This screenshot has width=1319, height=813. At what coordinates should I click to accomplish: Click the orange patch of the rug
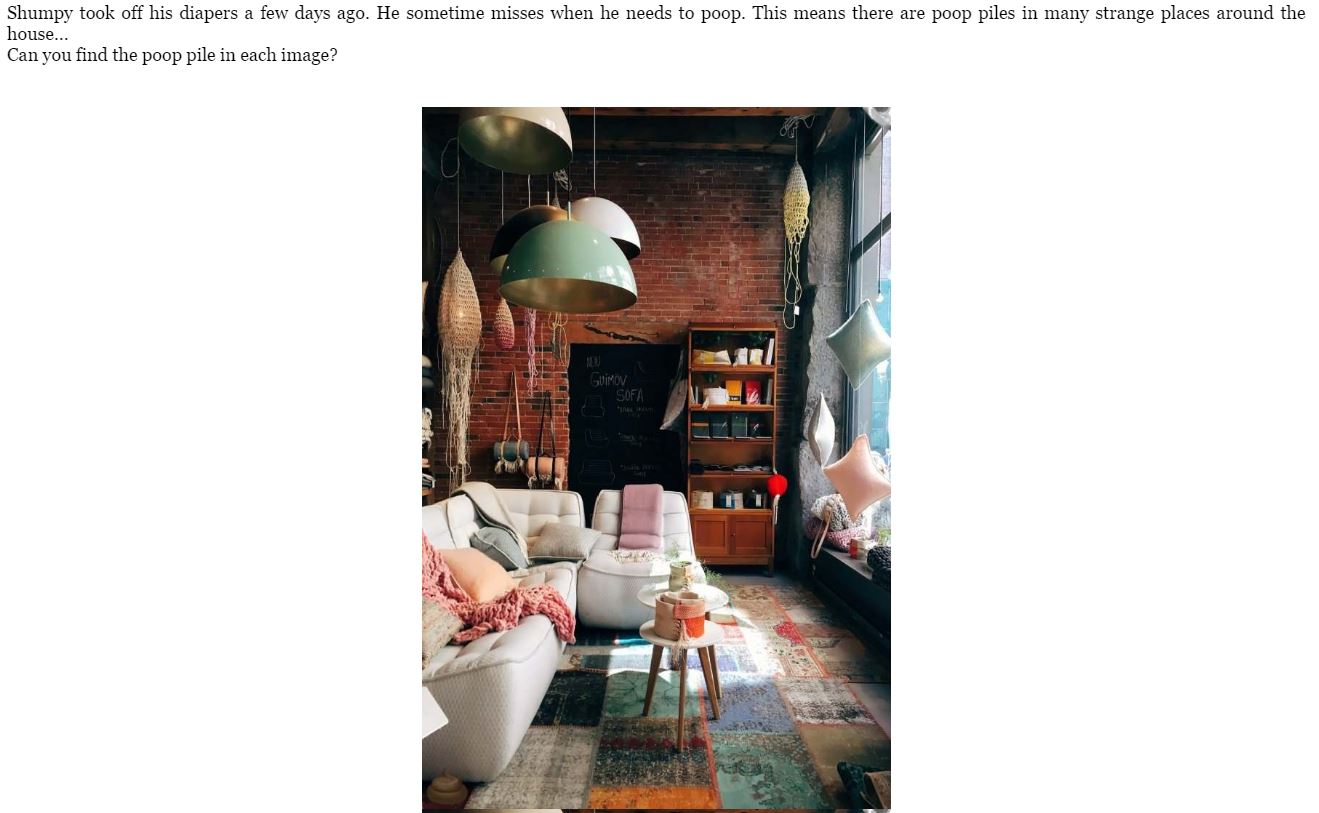tap(654, 797)
